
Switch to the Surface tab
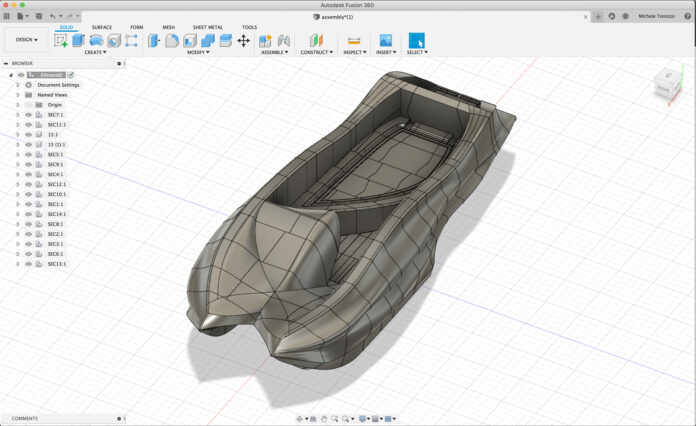tap(102, 27)
